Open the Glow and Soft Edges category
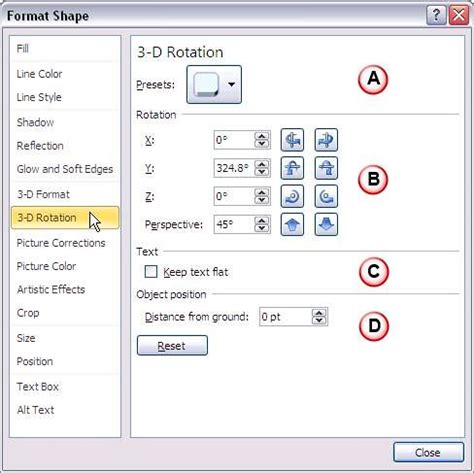Image resolution: width=474 pixels, height=473 pixels. click(x=65, y=169)
